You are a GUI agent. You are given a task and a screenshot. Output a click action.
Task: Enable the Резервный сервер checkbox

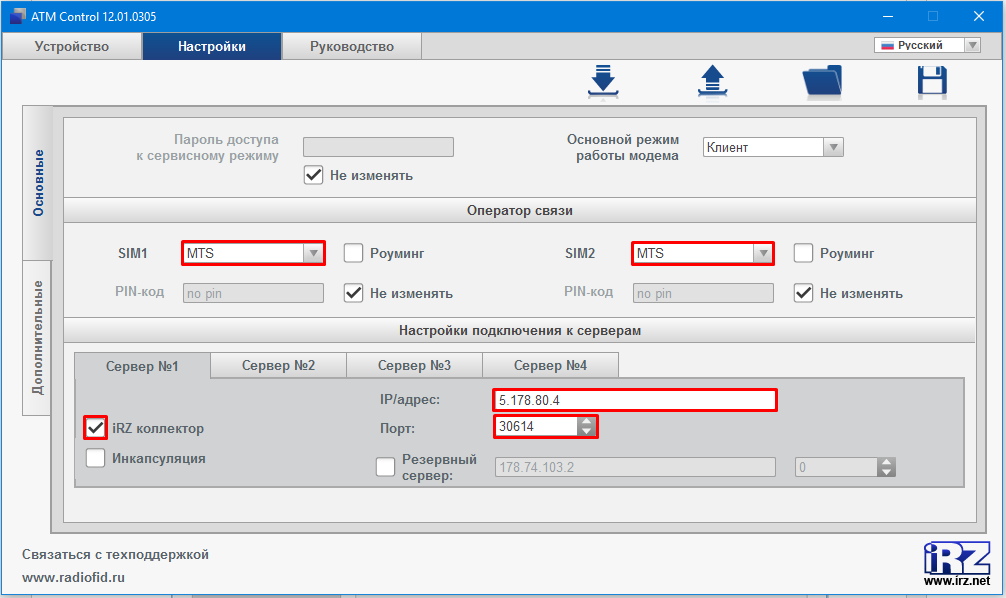[385, 466]
